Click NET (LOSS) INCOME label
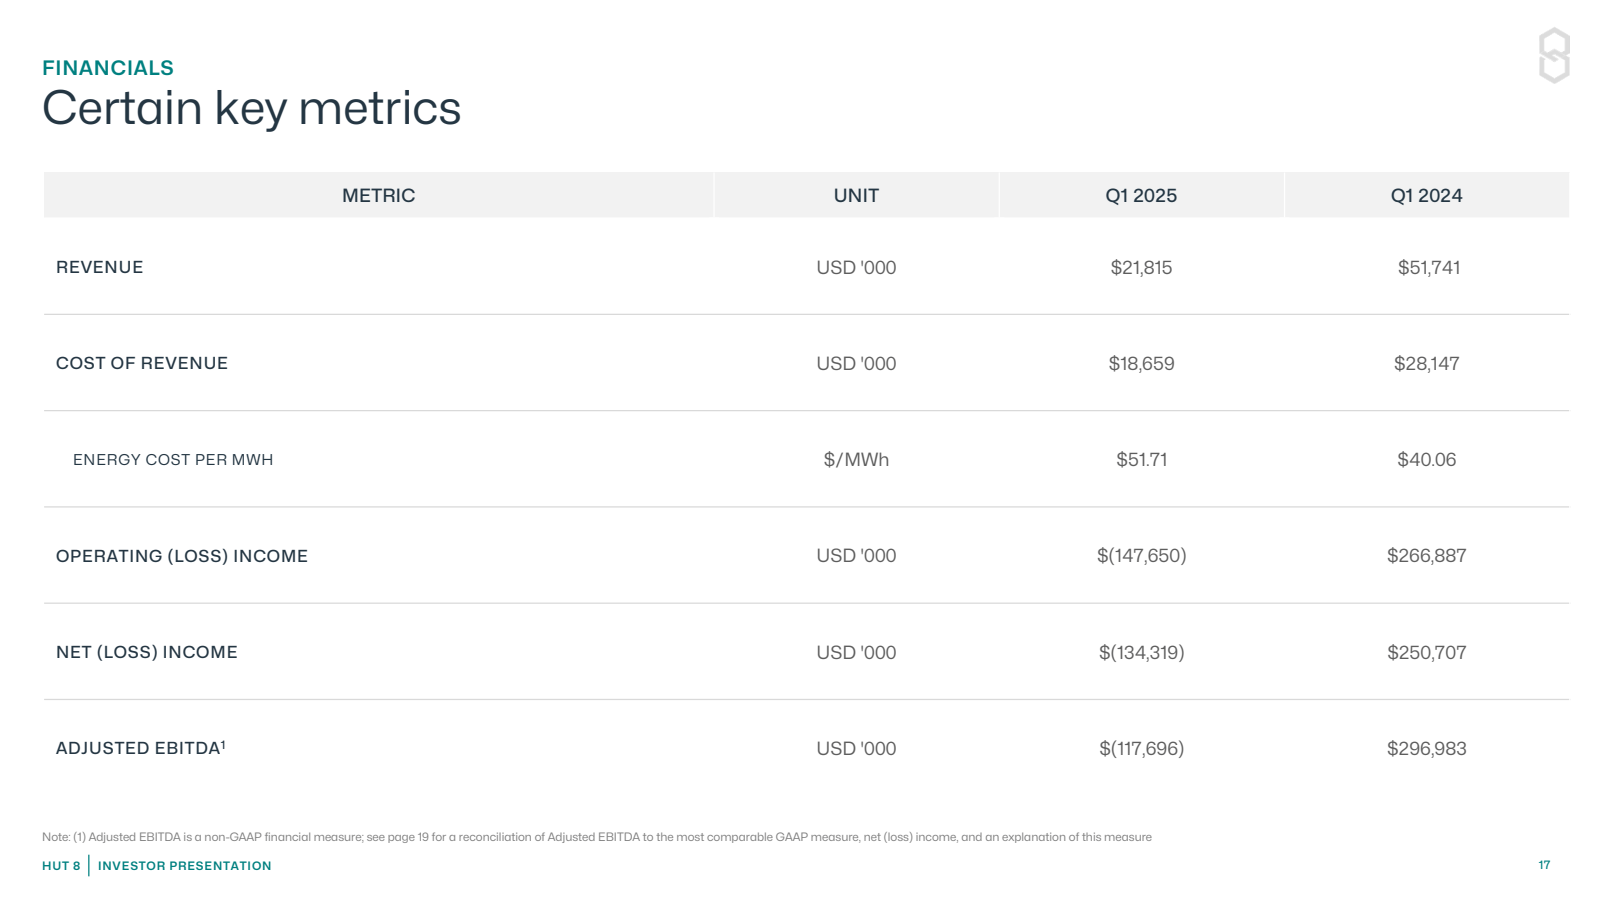 (x=147, y=652)
